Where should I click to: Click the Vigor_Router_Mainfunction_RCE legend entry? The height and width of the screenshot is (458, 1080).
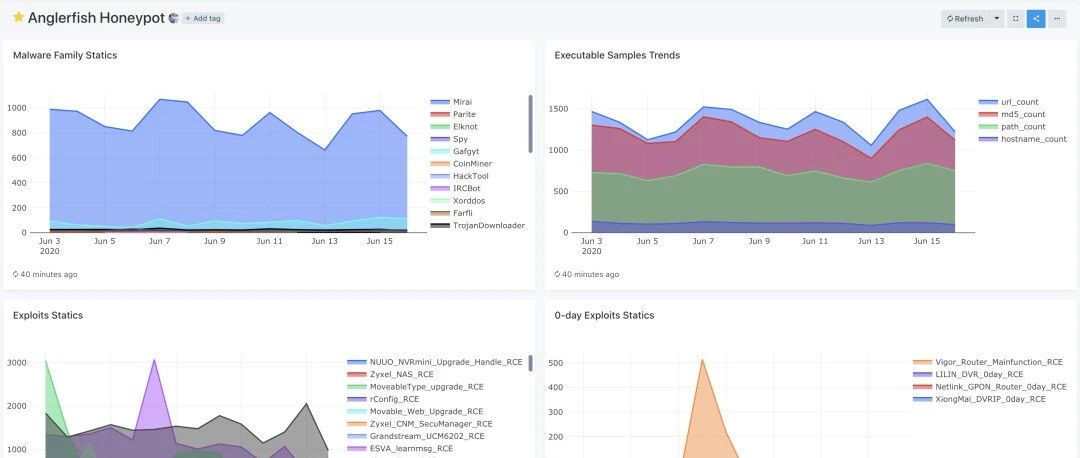click(x=988, y=362)
